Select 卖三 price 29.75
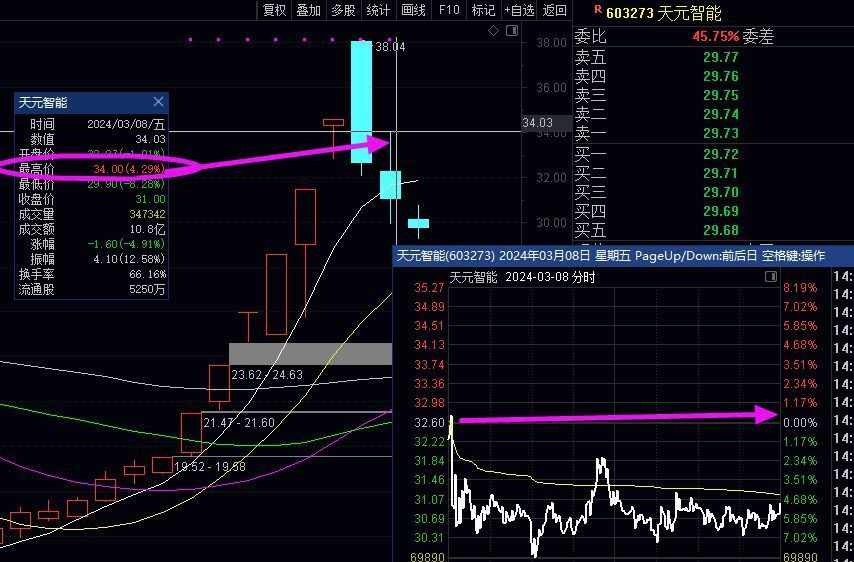Viewport: 854px width, 562px height. (721, 95)
